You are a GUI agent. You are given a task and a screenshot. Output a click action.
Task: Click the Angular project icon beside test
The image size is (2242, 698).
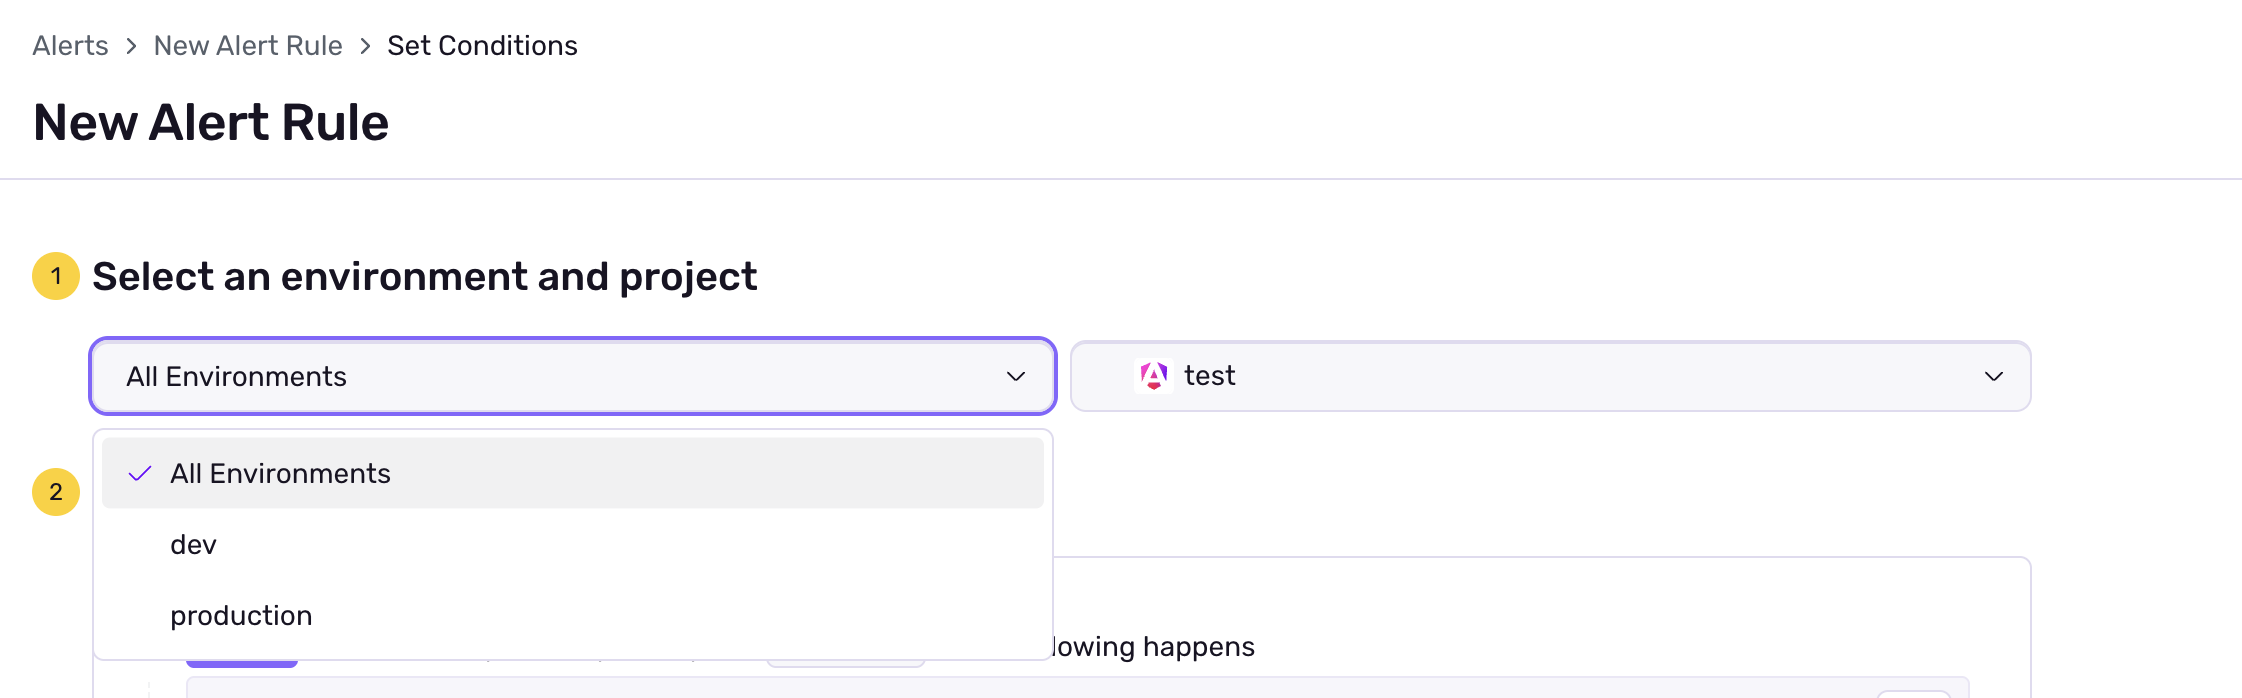1153,376
